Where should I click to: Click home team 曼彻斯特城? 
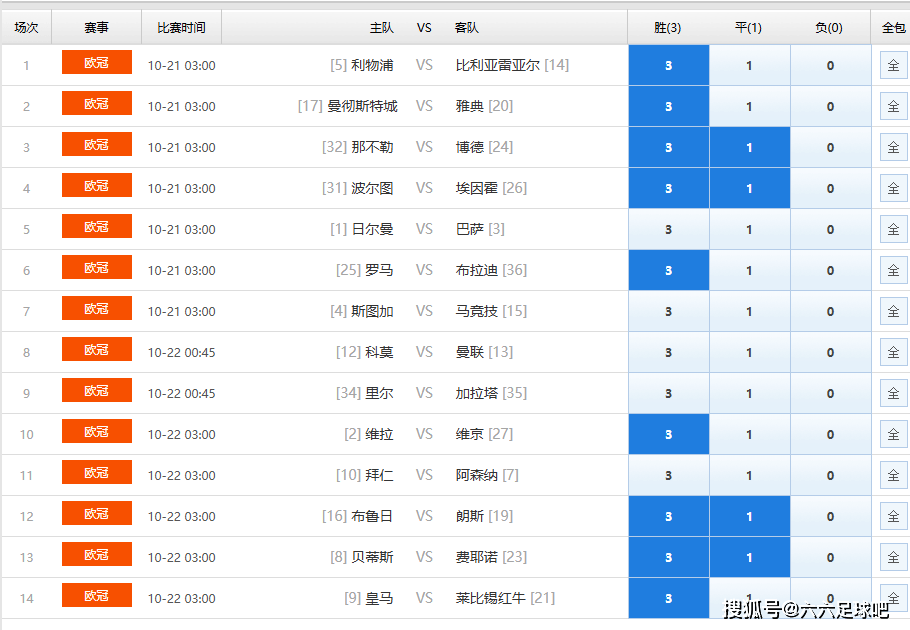coord(363,107)
